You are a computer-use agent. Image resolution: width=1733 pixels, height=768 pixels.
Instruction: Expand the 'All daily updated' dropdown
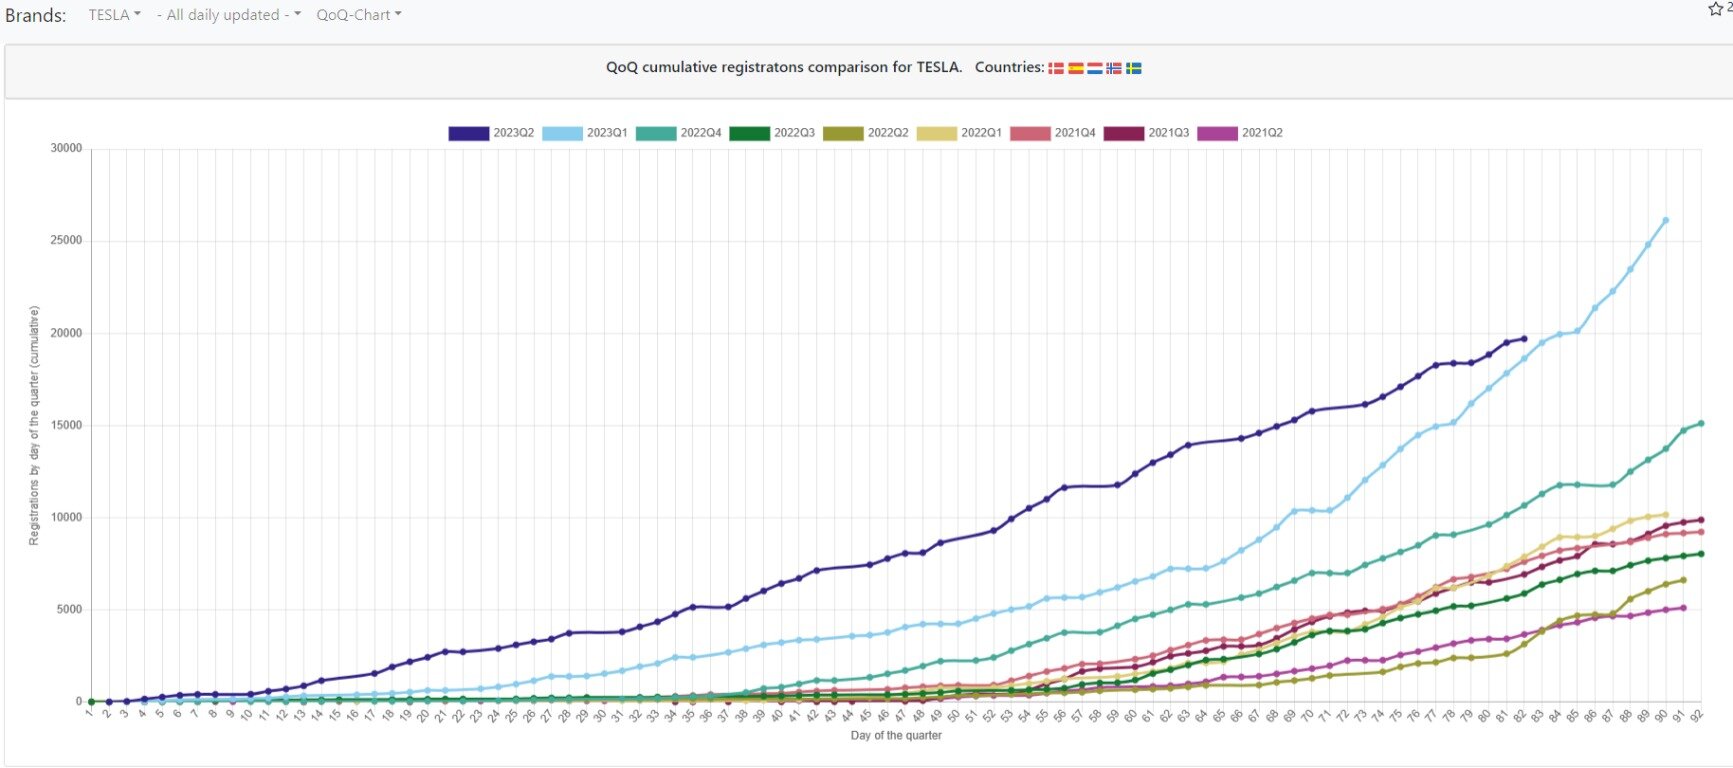coord(229,15)
